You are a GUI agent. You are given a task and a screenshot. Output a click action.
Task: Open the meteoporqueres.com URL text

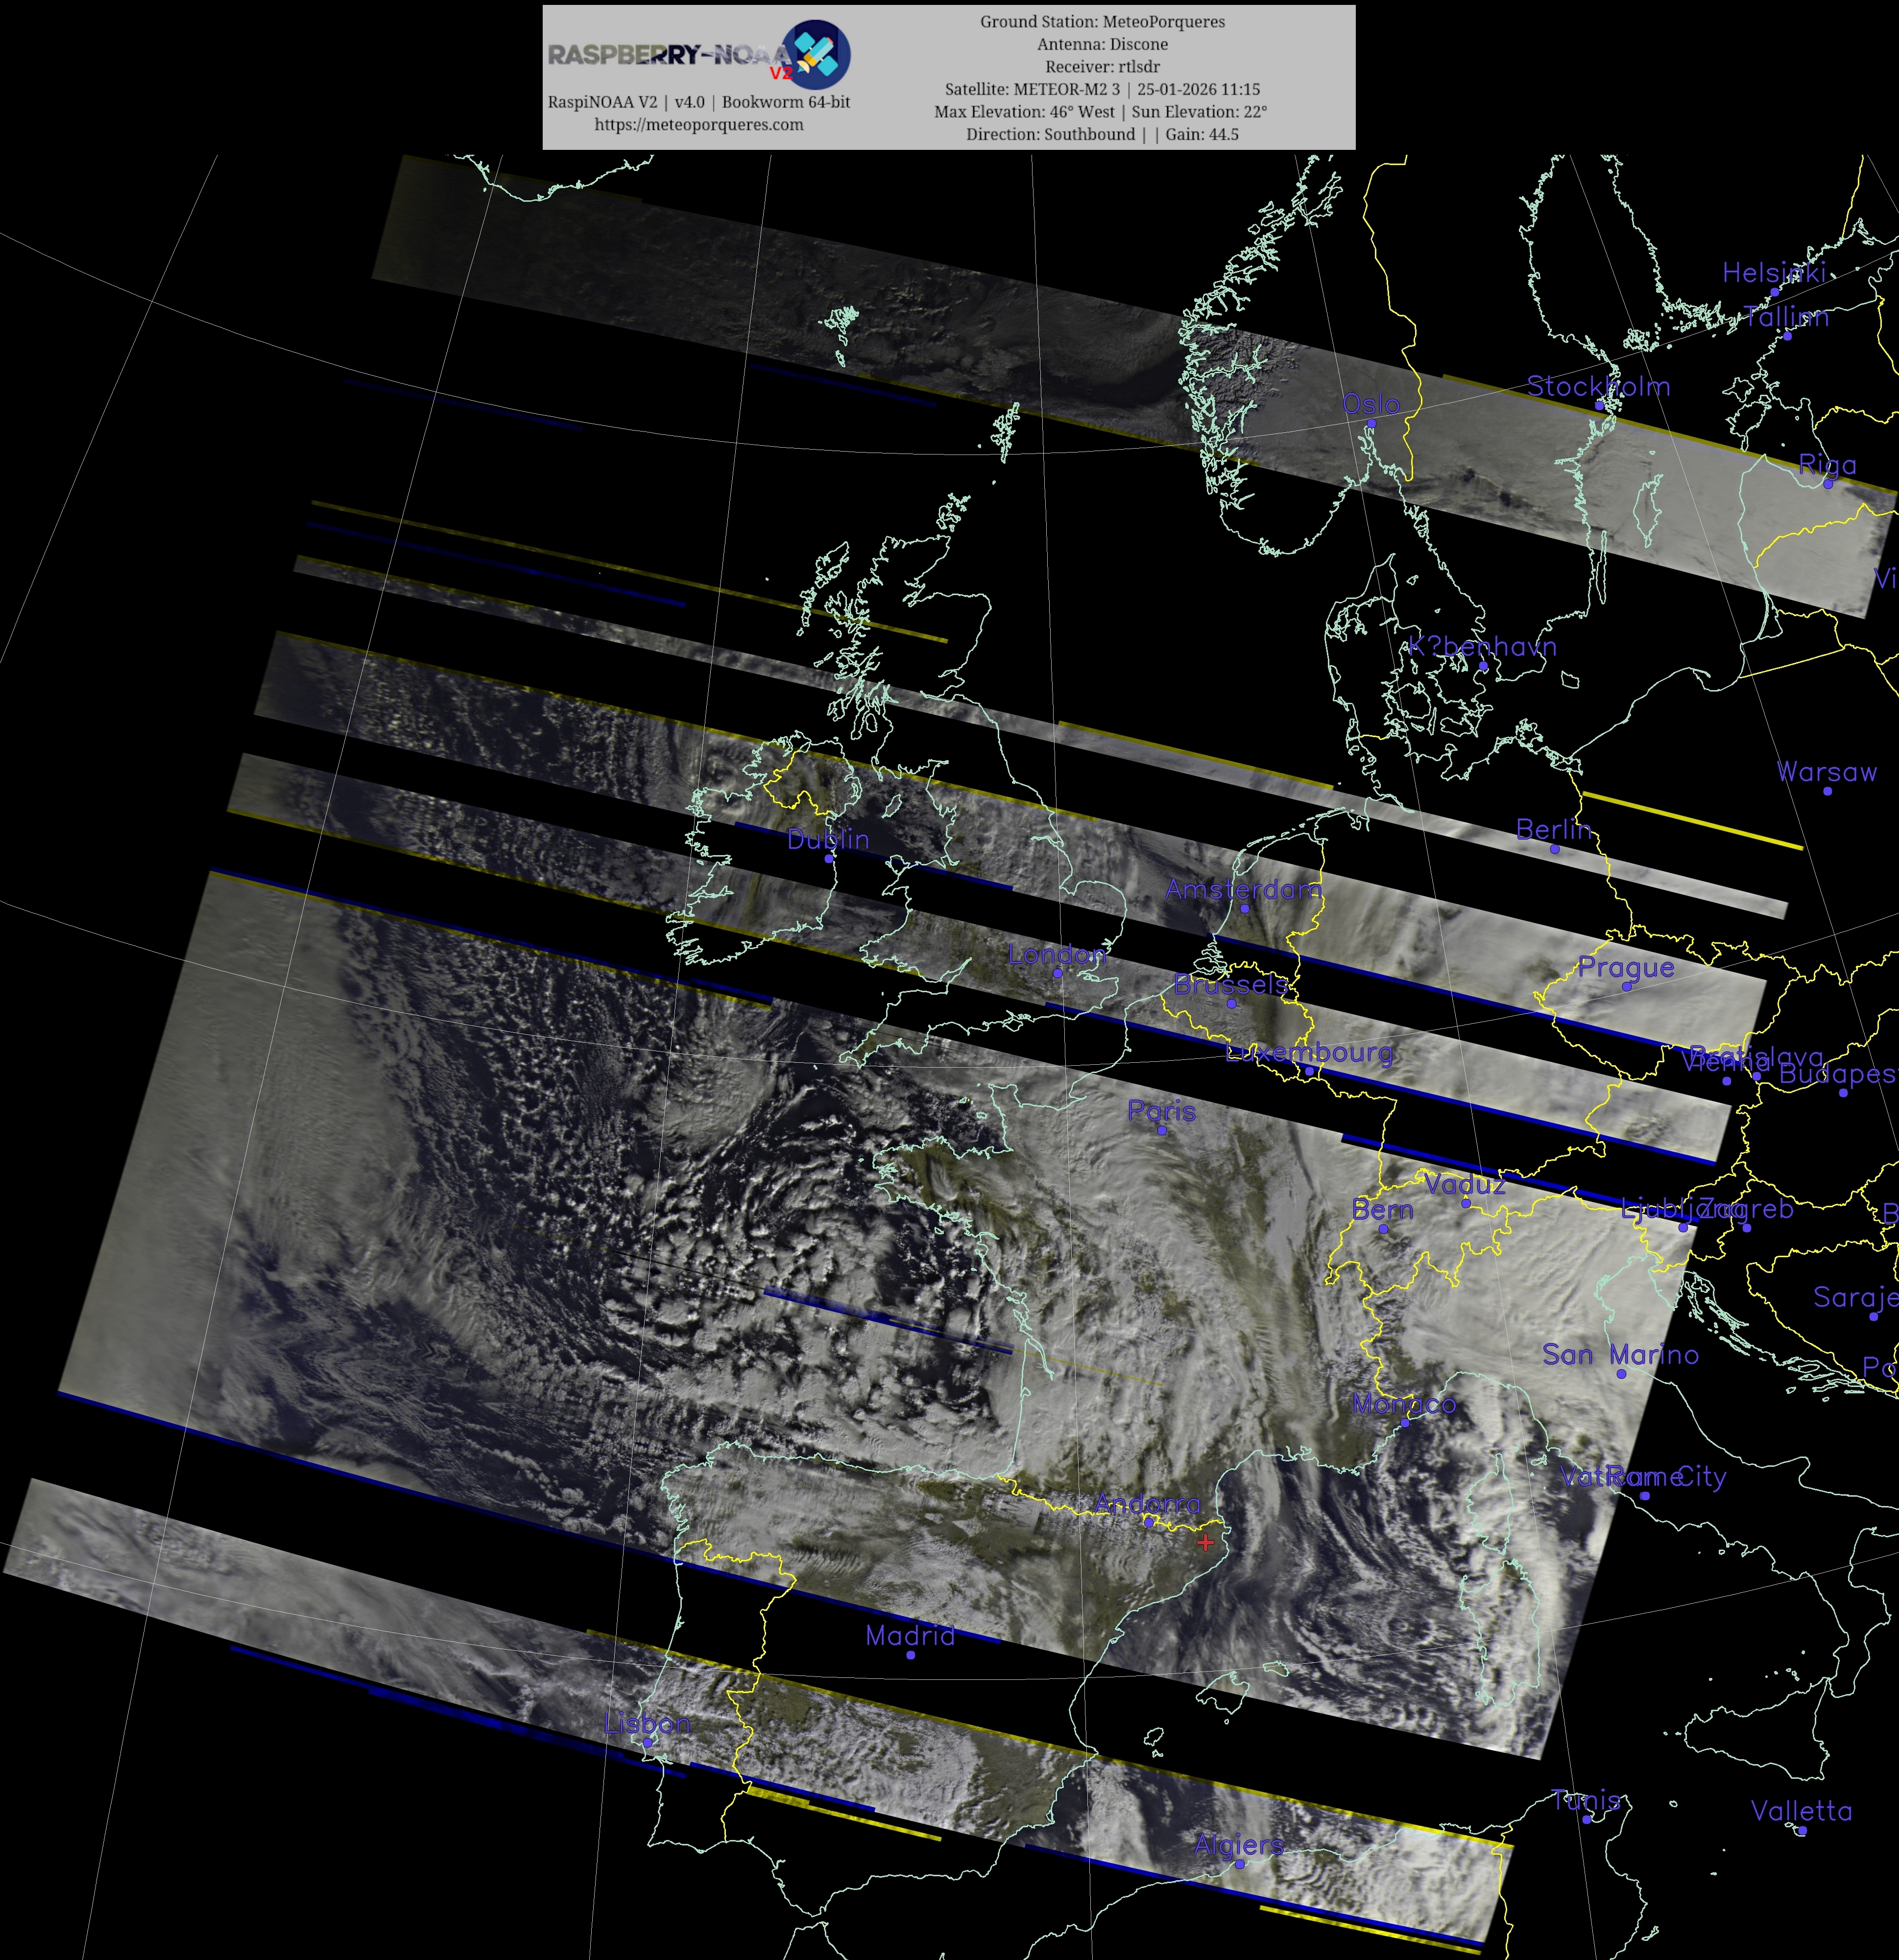coord(698,124)
